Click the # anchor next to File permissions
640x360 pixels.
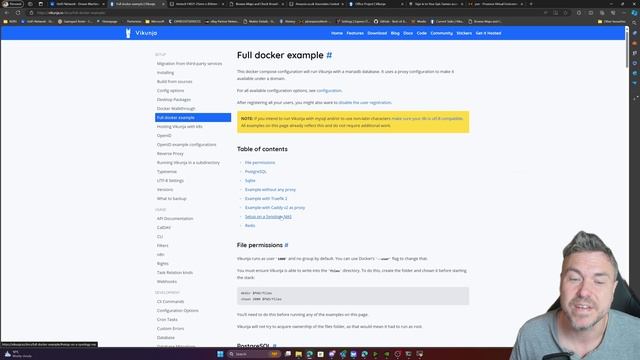click(x=286, y=245)
